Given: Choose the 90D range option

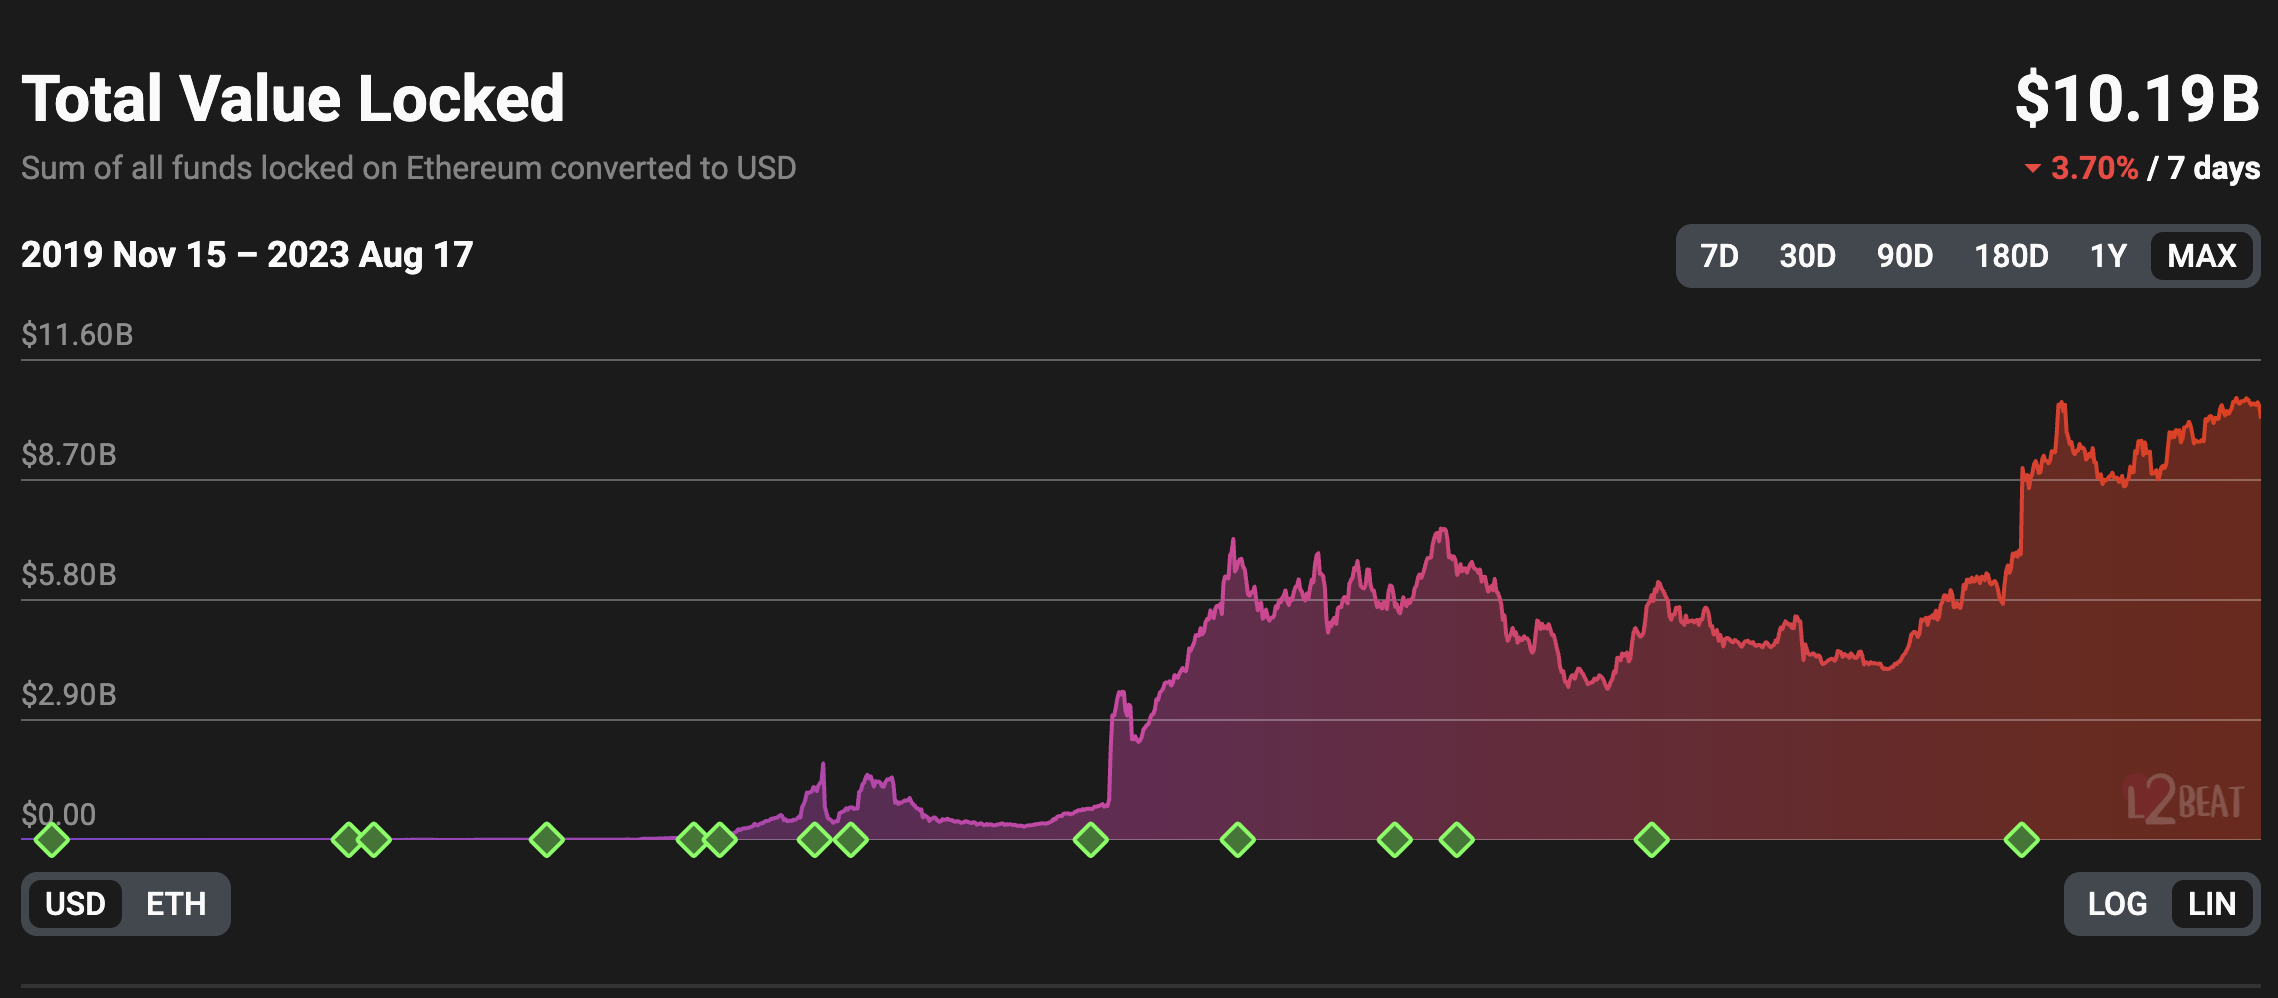Looking at the screenshot, I should coord(1904,256).
